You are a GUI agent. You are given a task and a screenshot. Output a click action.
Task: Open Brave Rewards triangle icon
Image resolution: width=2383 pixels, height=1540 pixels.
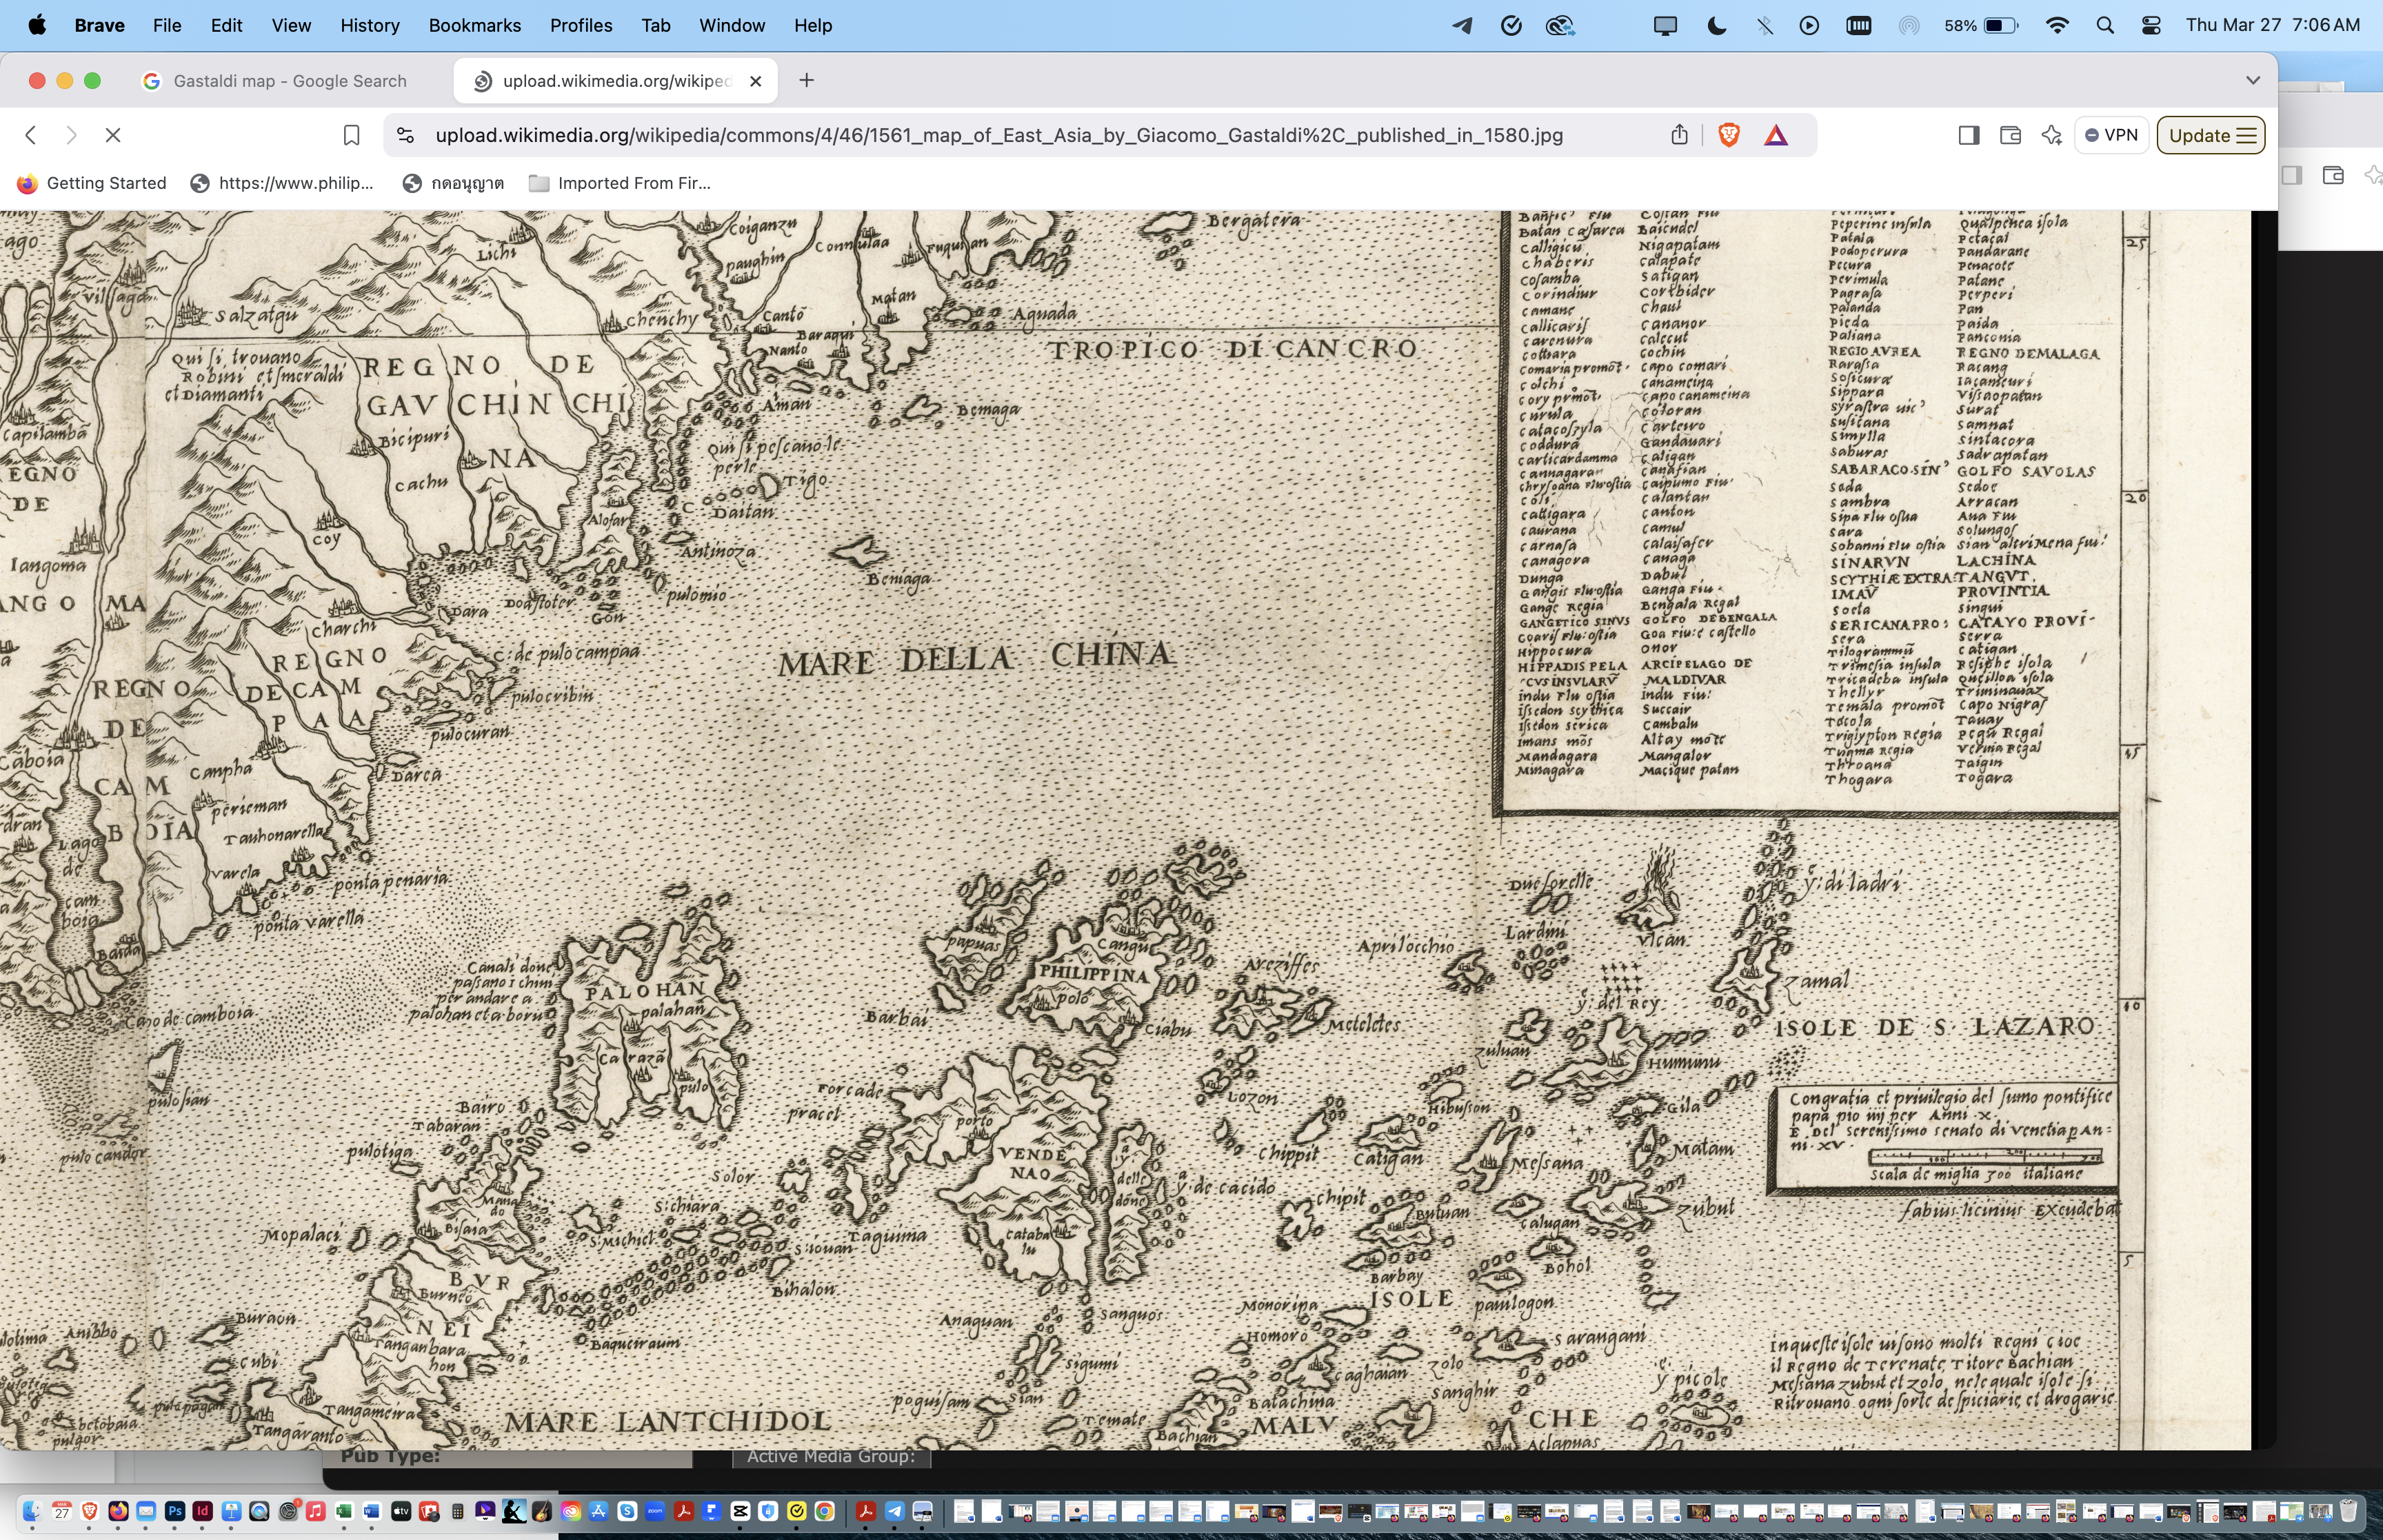tap(1776, 135)
